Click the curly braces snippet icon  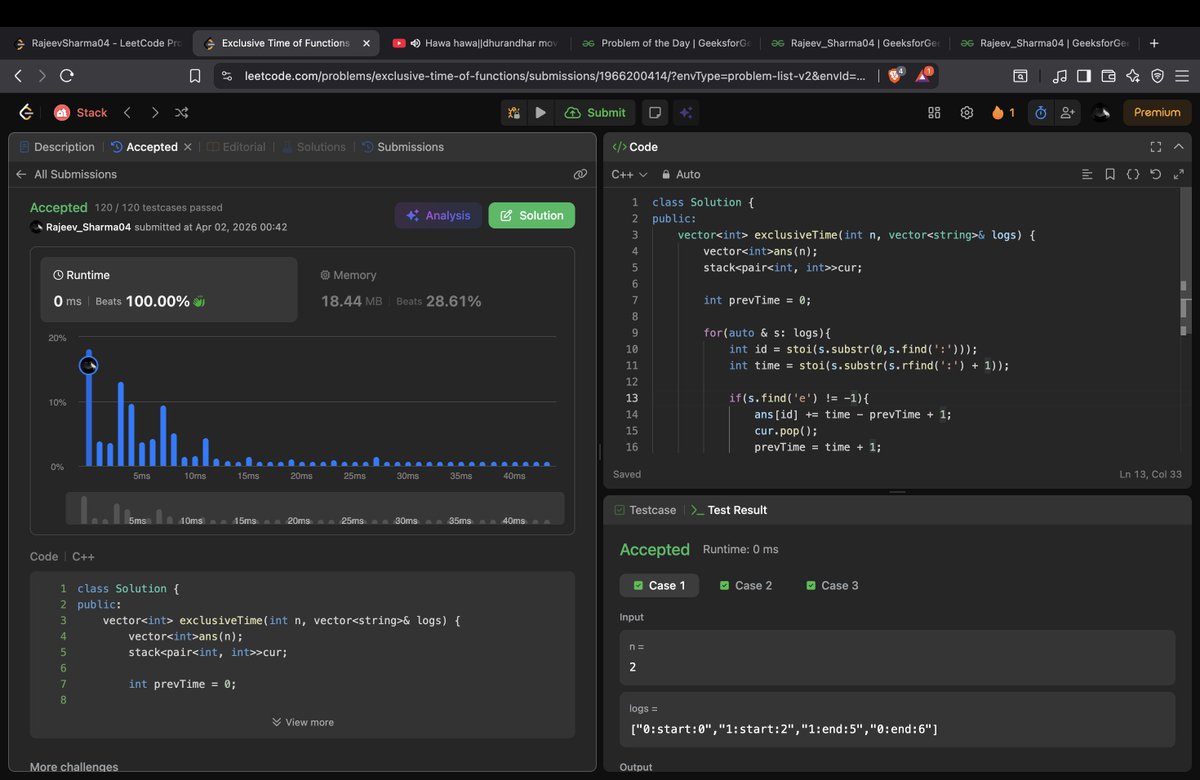click(x=1133, y=174)
